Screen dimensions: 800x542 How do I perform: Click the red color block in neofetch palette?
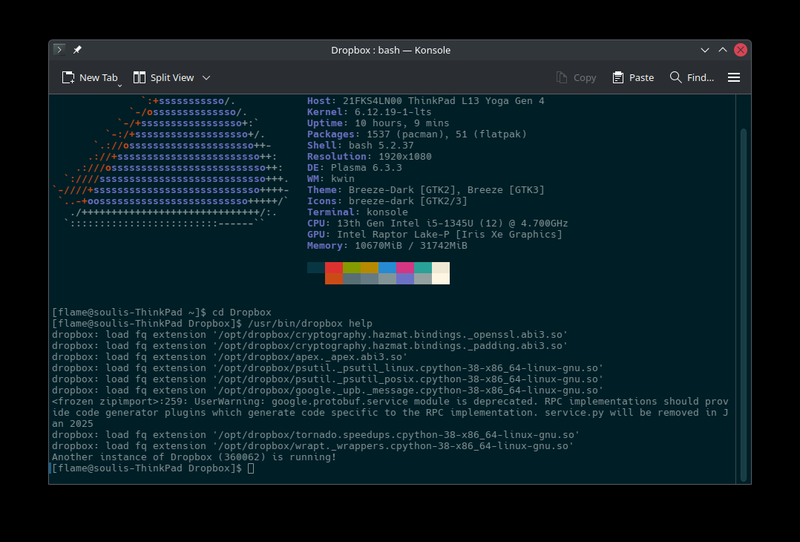(x=333, y=268)
